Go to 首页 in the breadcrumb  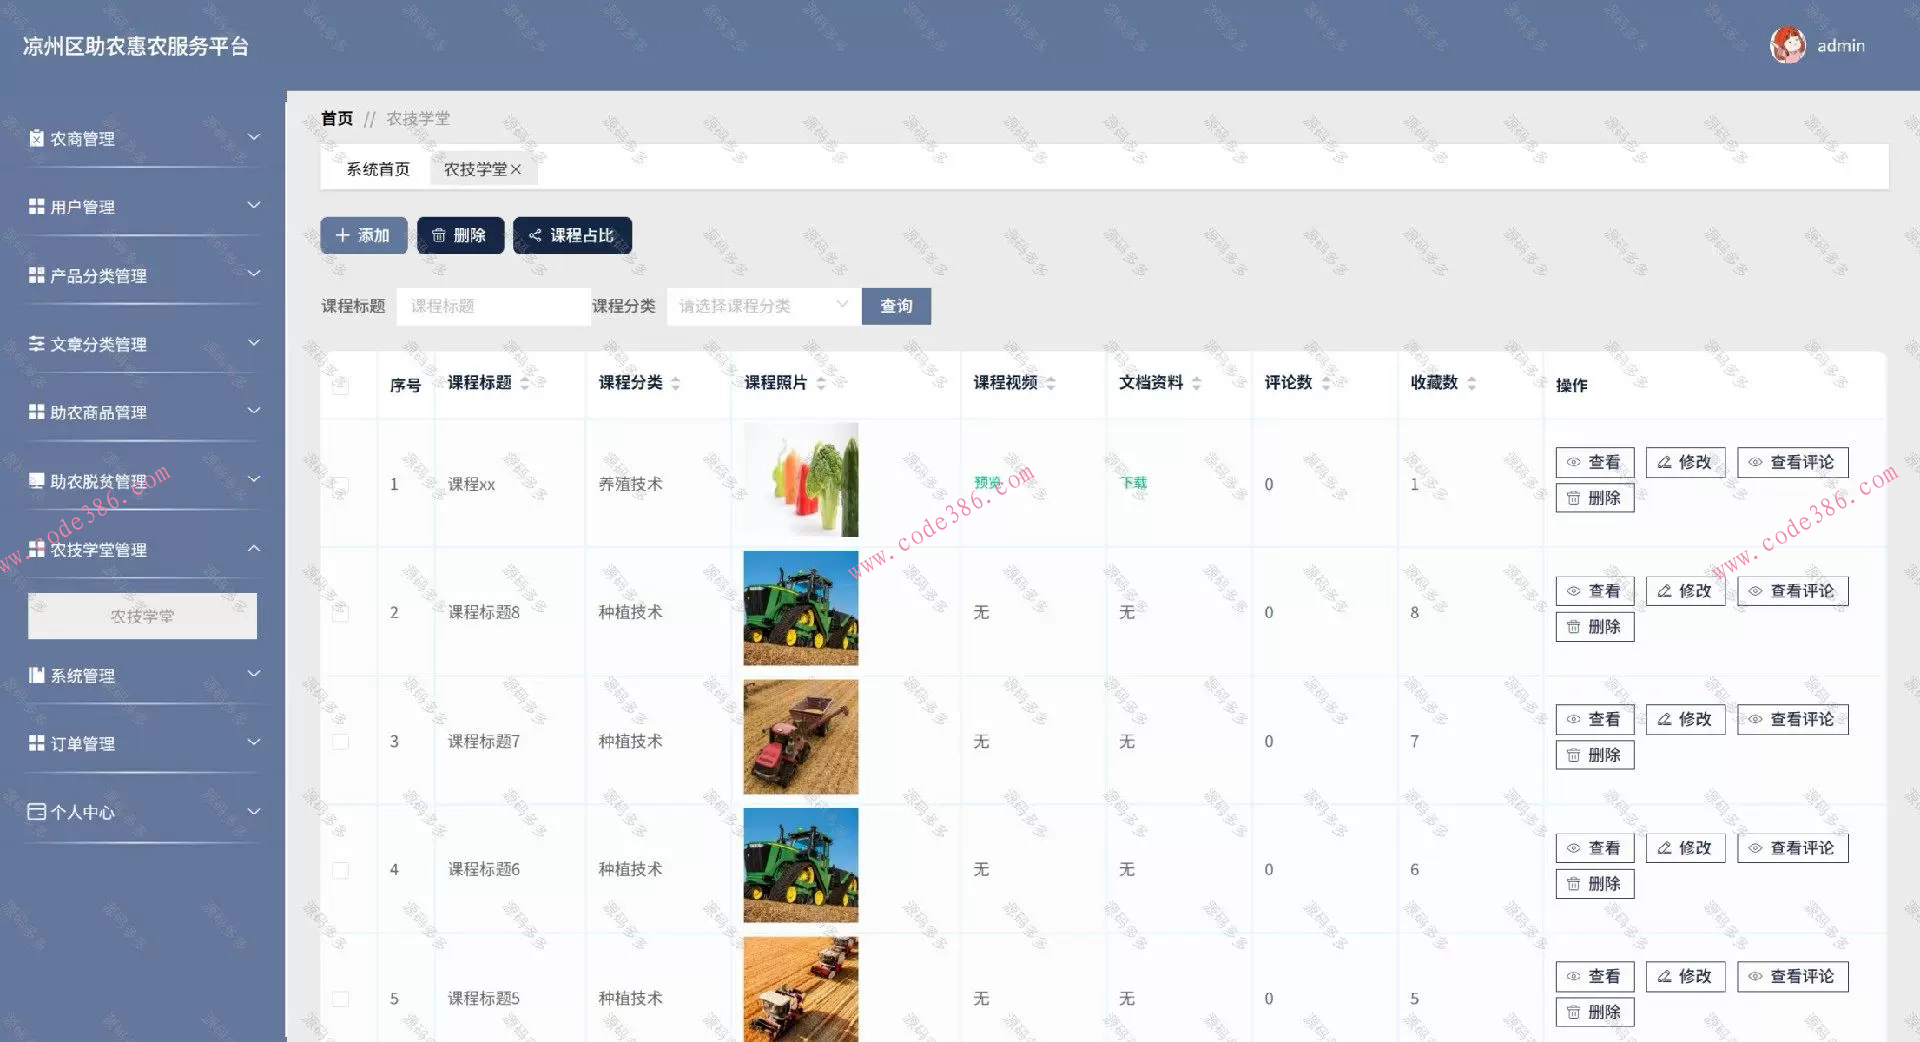(337, 119)
